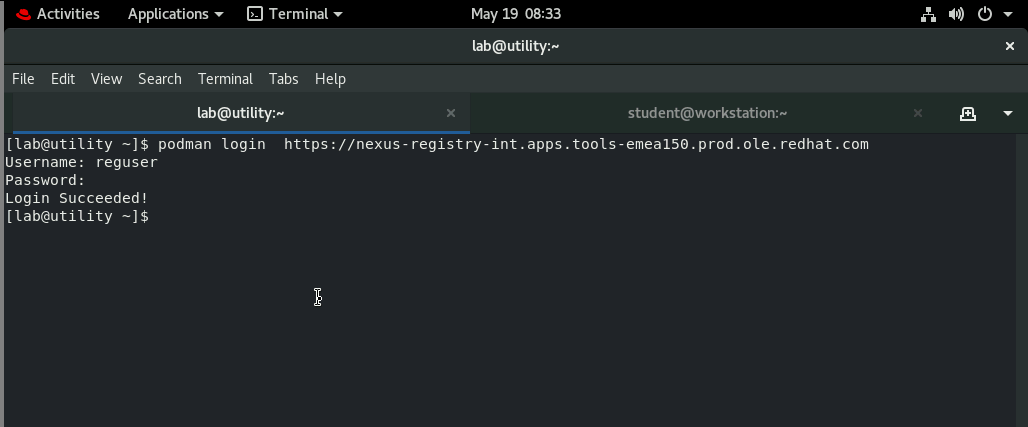Open the View menu
The image size is (1028, 427).
click(106, 79)
